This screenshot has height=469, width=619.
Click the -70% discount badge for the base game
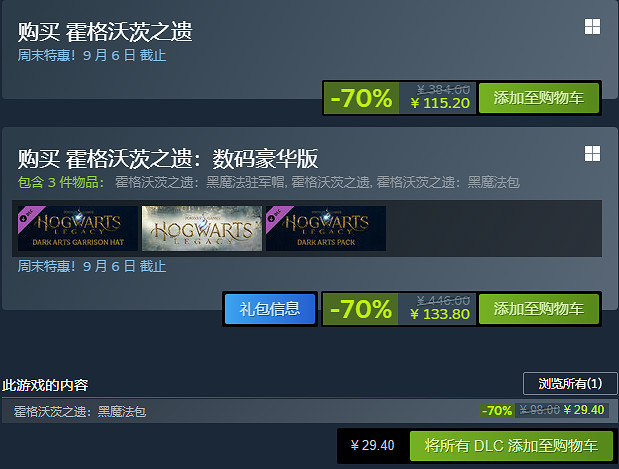361,98
